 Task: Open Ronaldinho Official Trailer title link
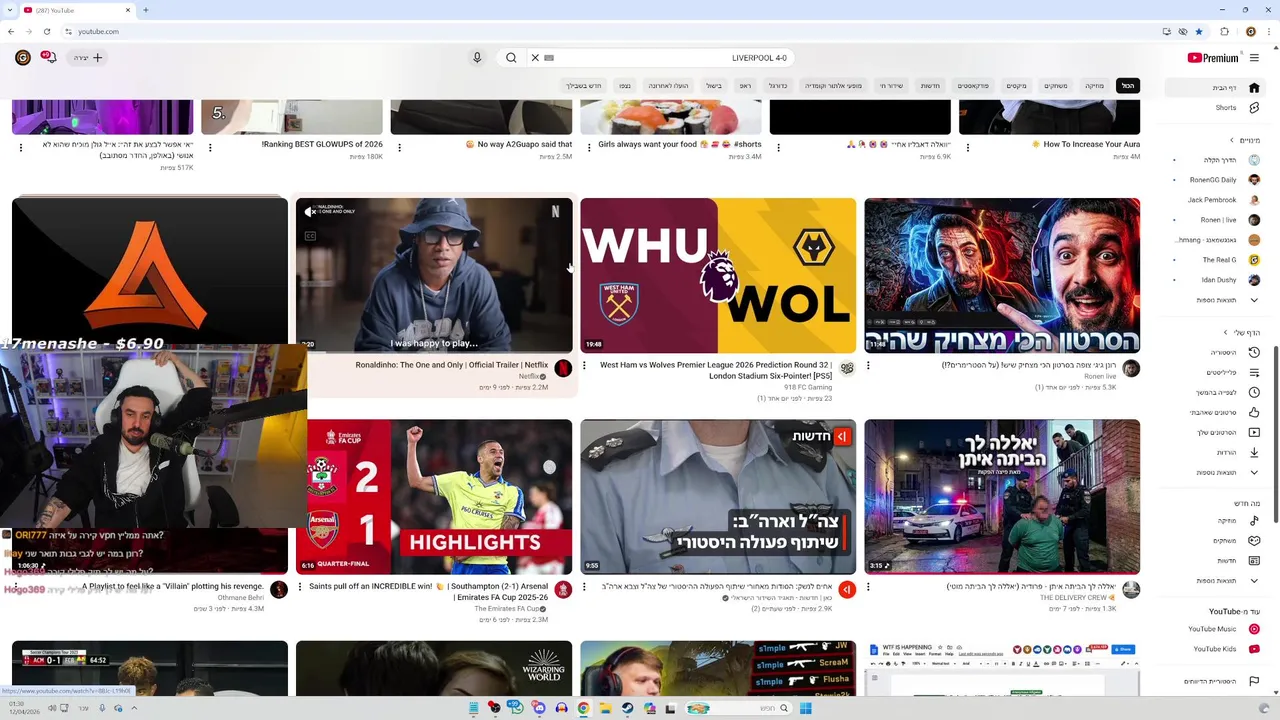point(451,365)
